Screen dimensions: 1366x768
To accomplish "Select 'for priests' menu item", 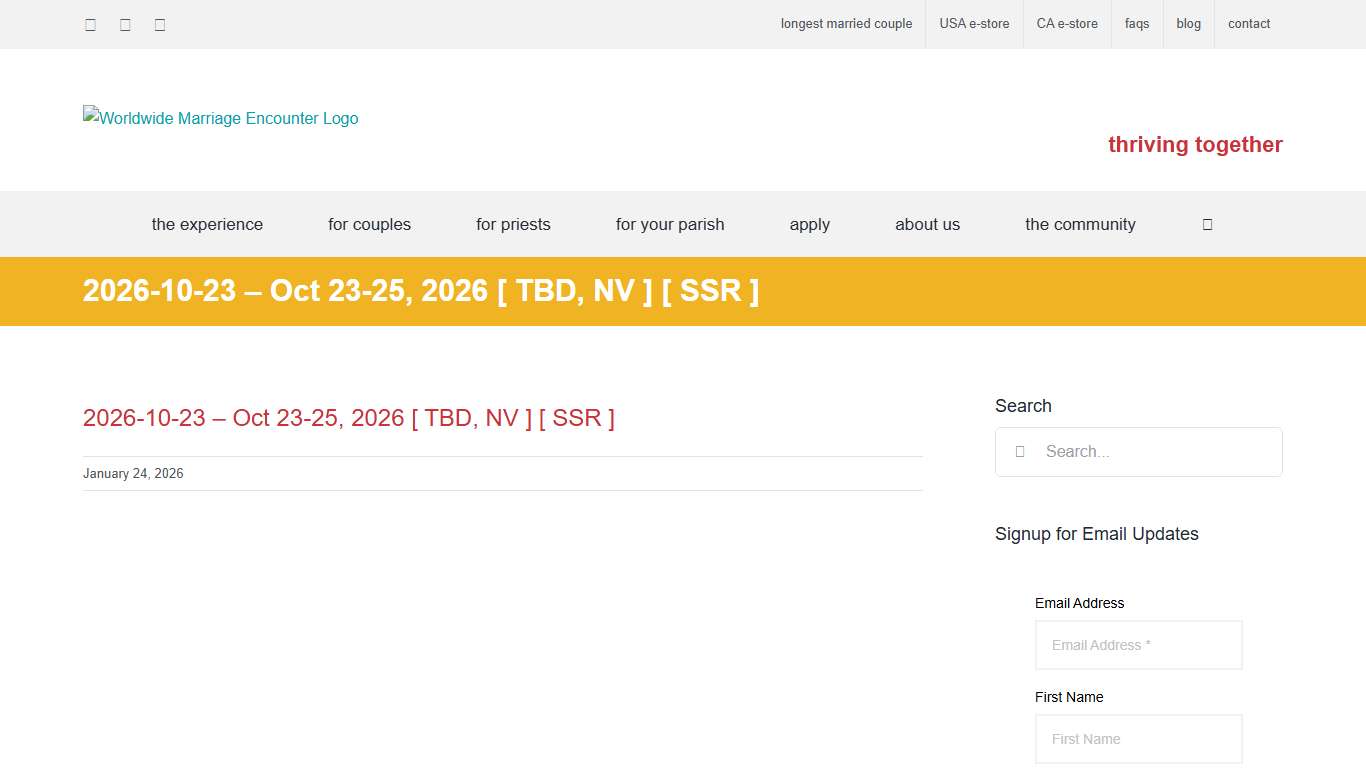I will click(513, 224).
